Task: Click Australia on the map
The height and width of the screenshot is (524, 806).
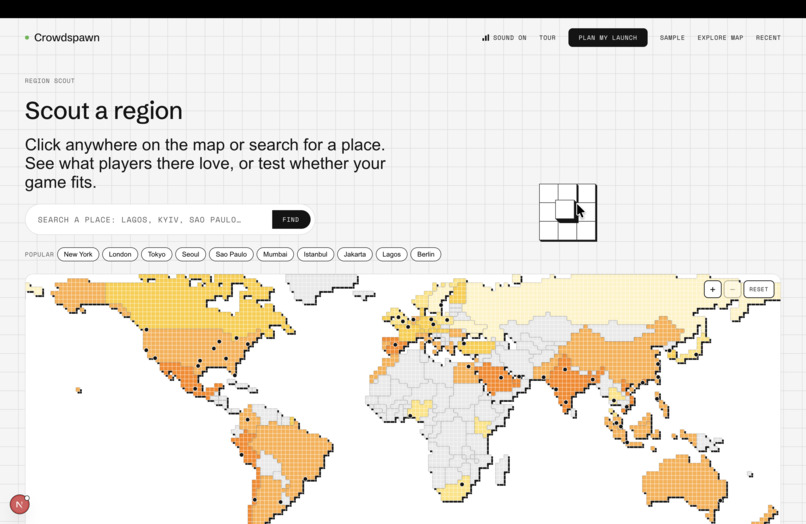Action: 684,483
